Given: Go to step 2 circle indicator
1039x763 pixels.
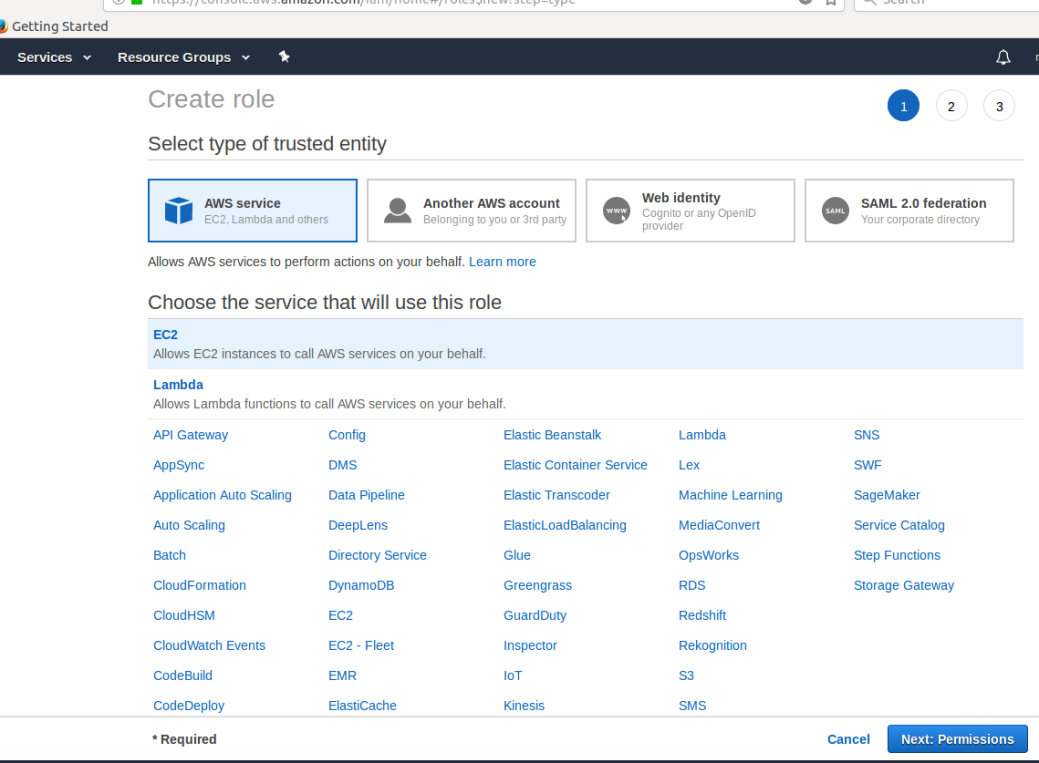Looking at the screenshot, I should (x=951, y=107).
